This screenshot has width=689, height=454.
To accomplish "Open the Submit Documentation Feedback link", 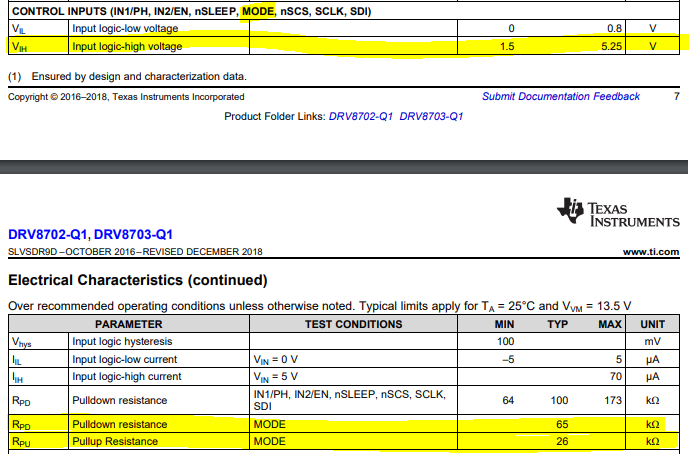I will (561, 97).
